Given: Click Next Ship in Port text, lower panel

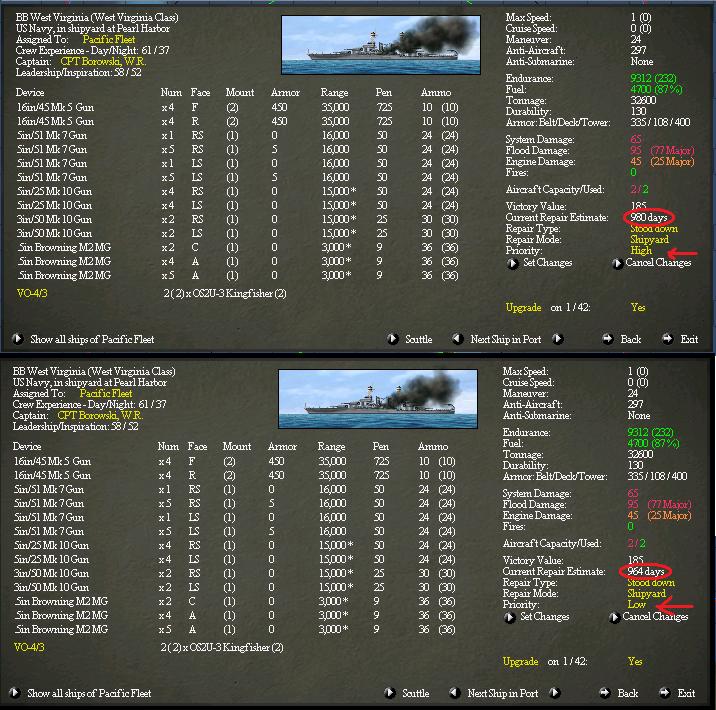Looking at the screenshot, I should click(x=503, y=693).
